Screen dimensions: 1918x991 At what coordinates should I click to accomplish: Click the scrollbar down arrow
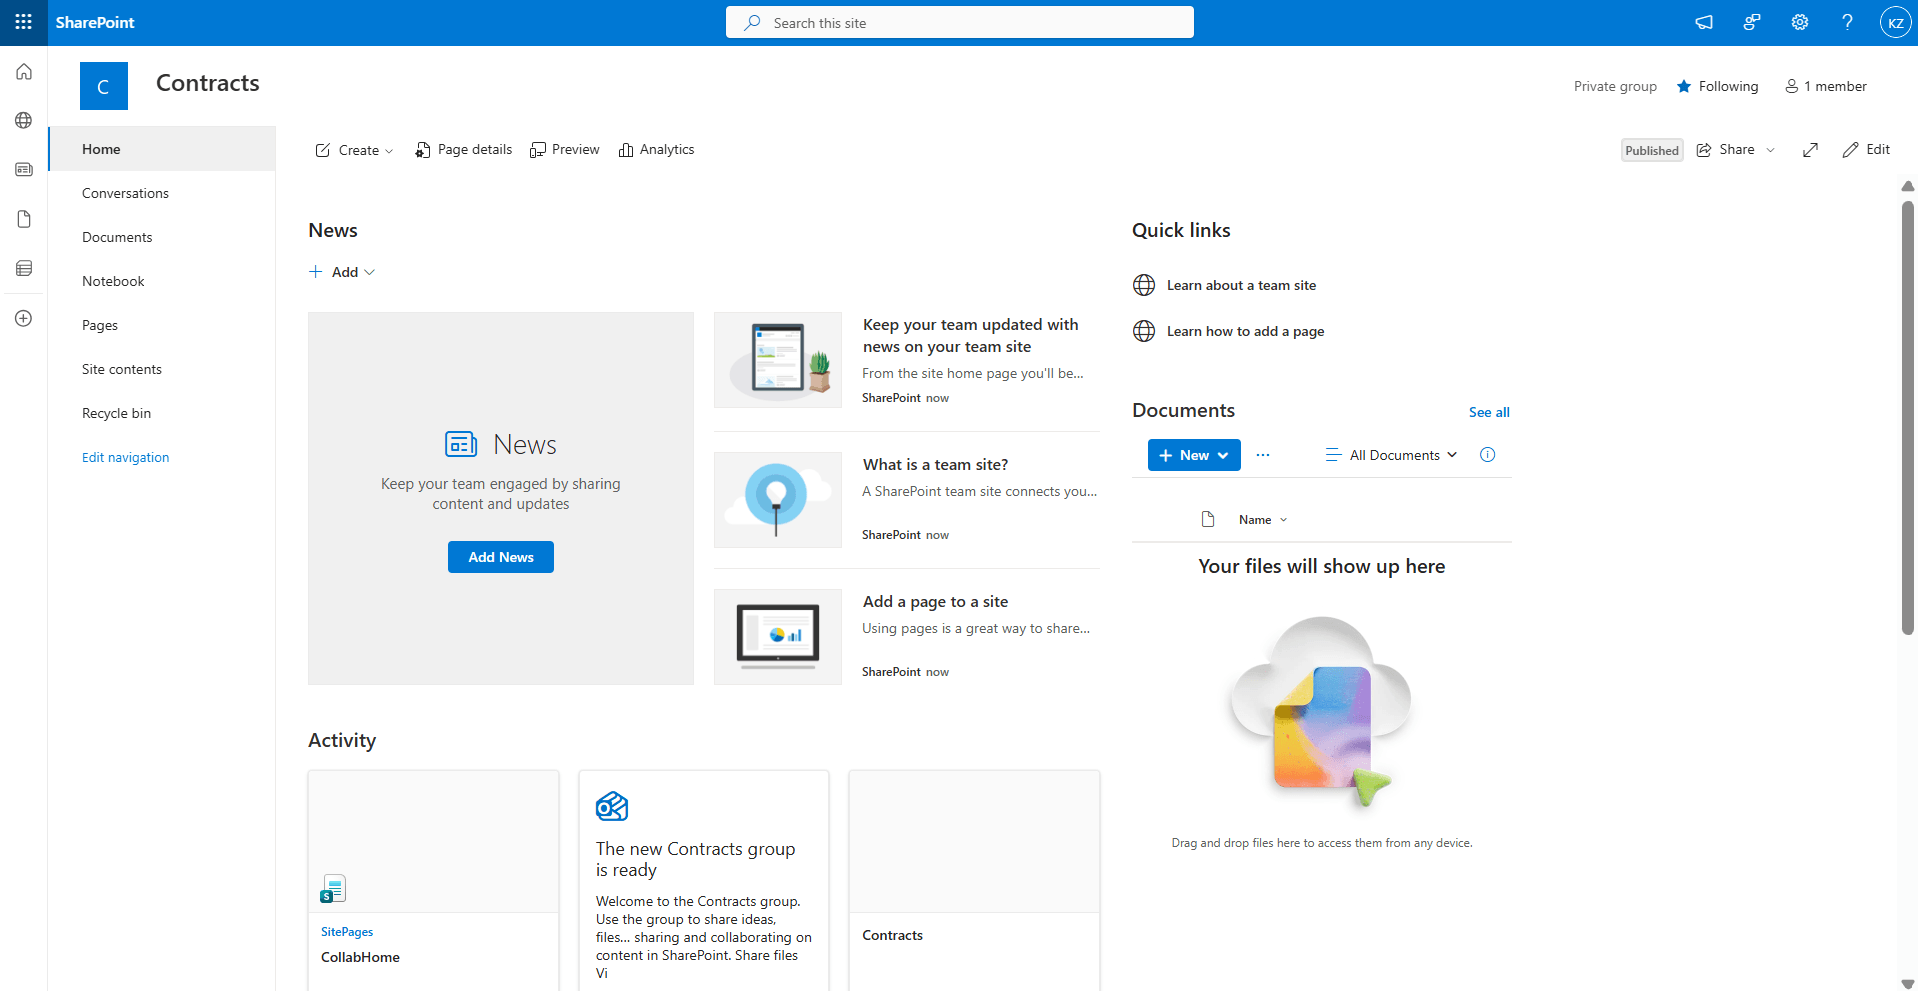tap(1908, 984)
